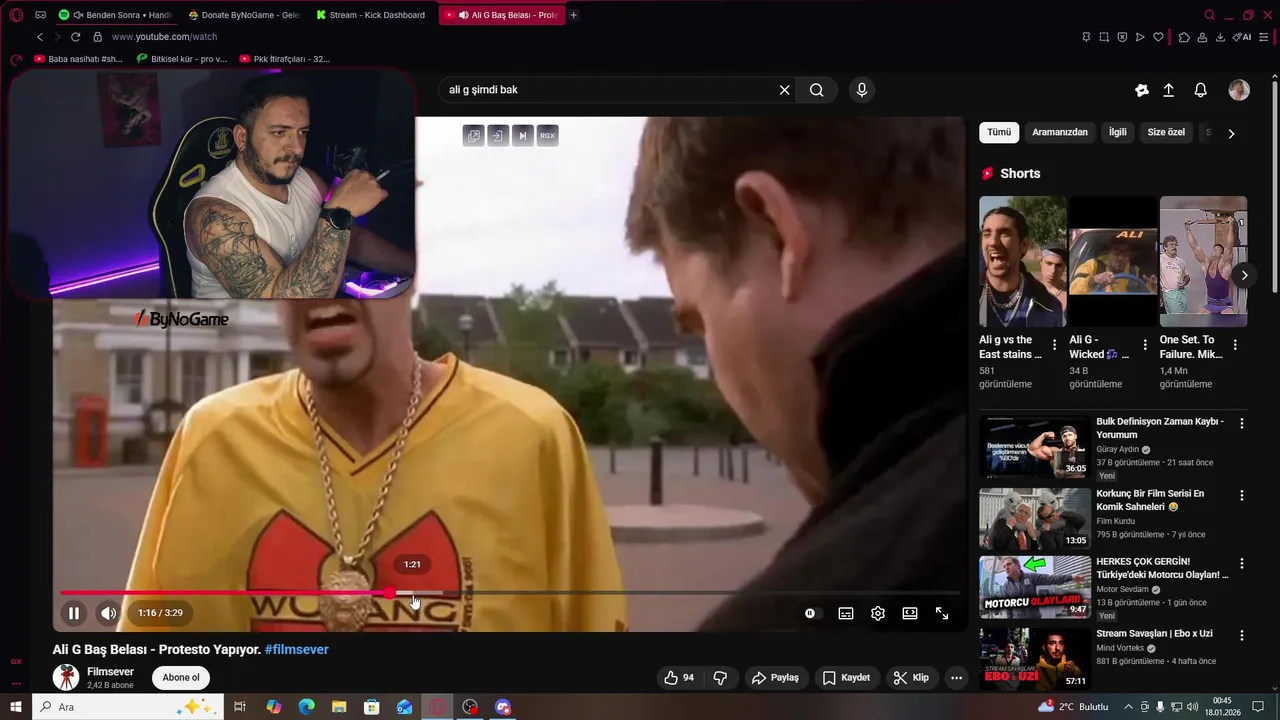Click the YouTube upload arrow icon
Screen dimensions: 1280x720
[1168, 90]
